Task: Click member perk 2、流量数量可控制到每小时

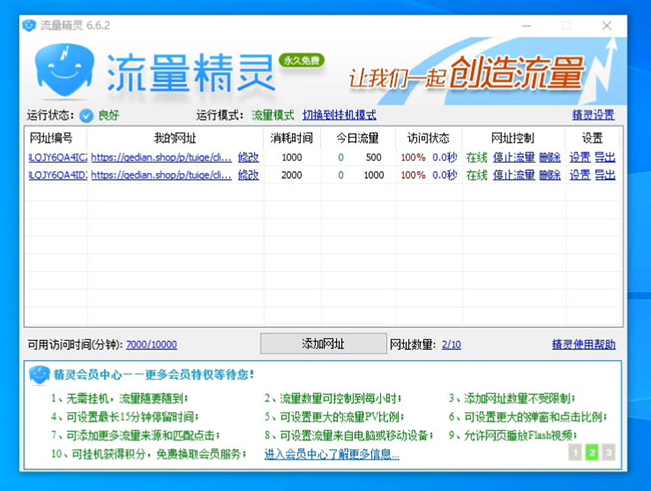Action: (333, 399)
